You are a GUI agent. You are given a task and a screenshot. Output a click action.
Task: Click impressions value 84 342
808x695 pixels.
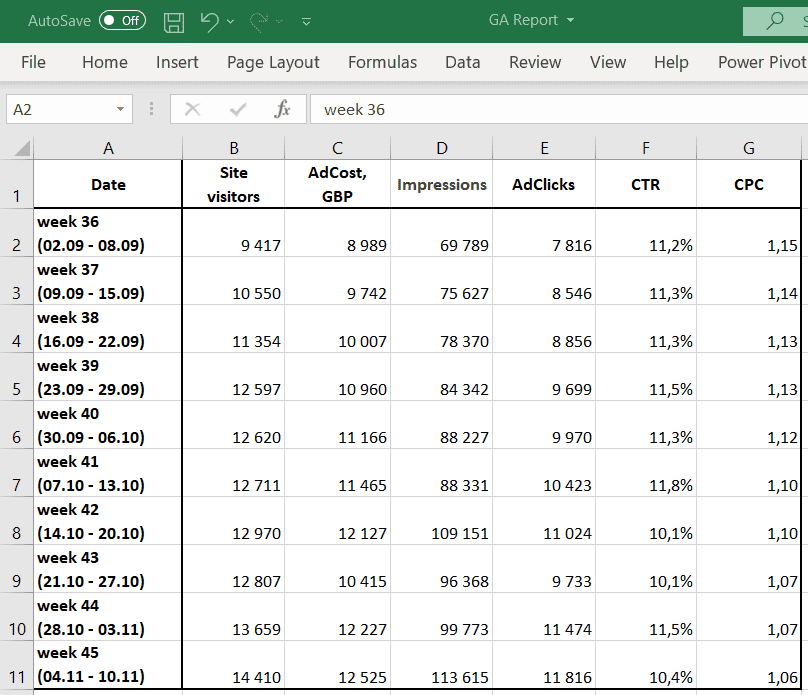pos(442,377)
